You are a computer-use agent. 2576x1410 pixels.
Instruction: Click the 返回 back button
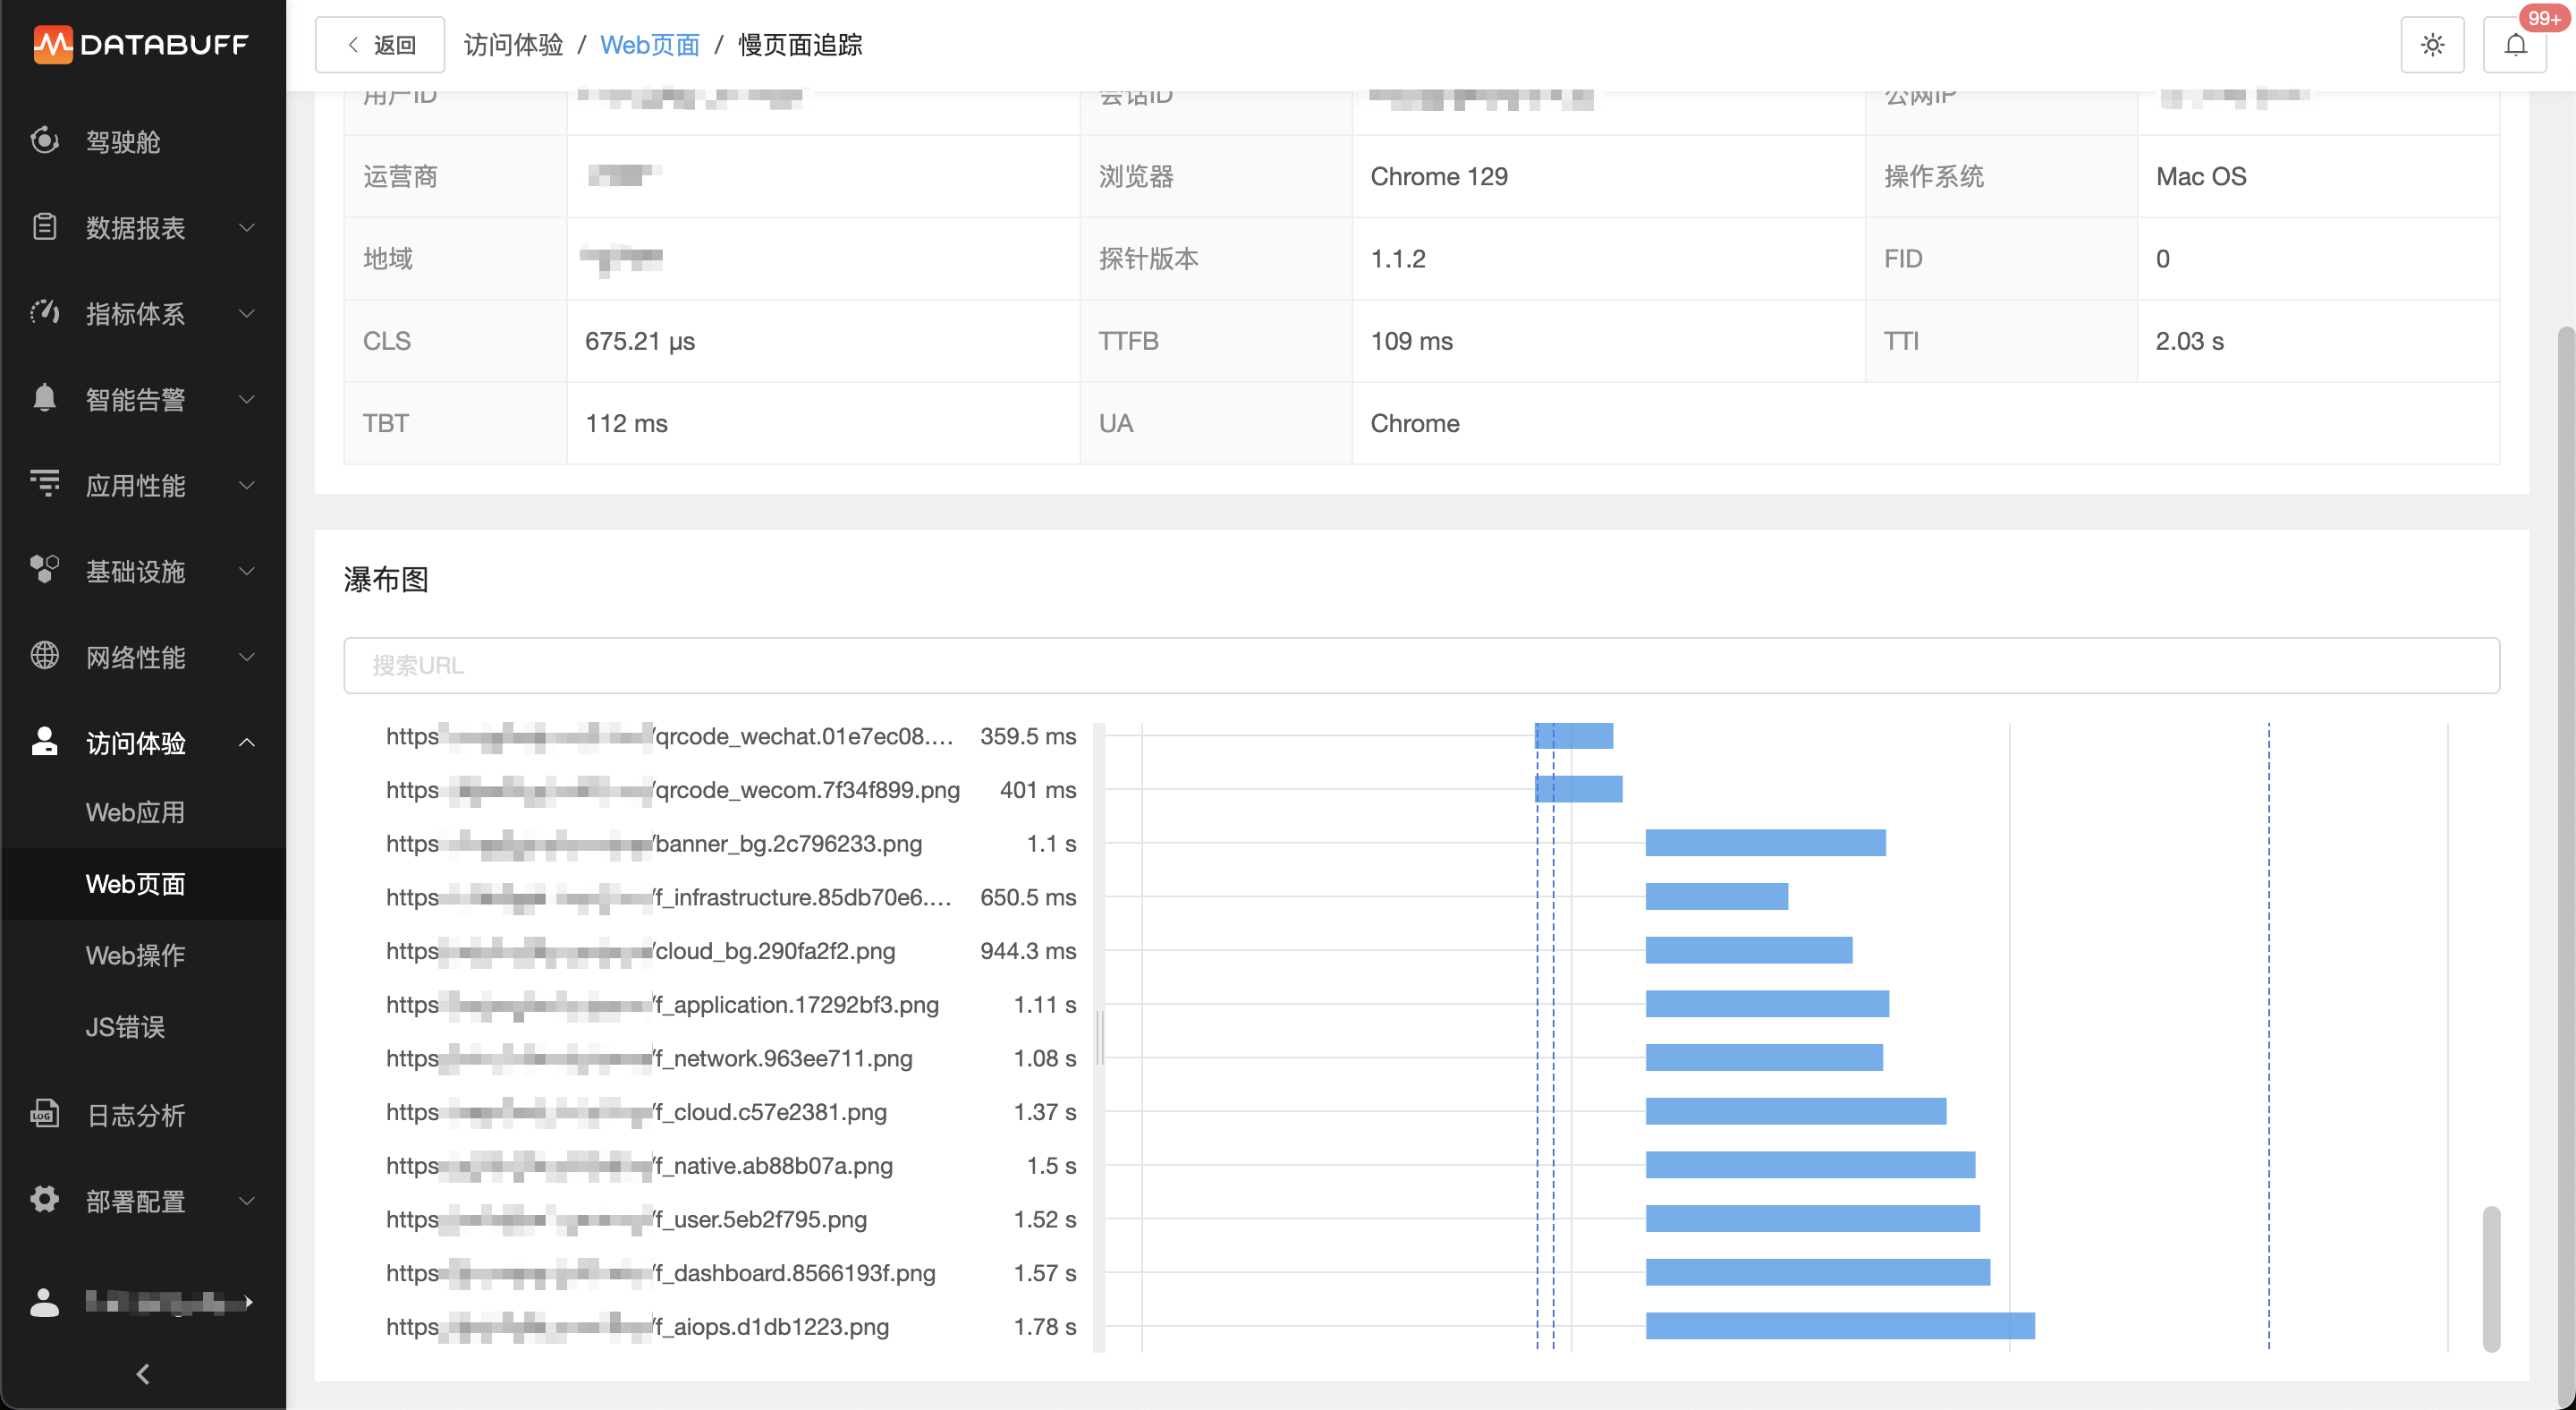[380, 44]
